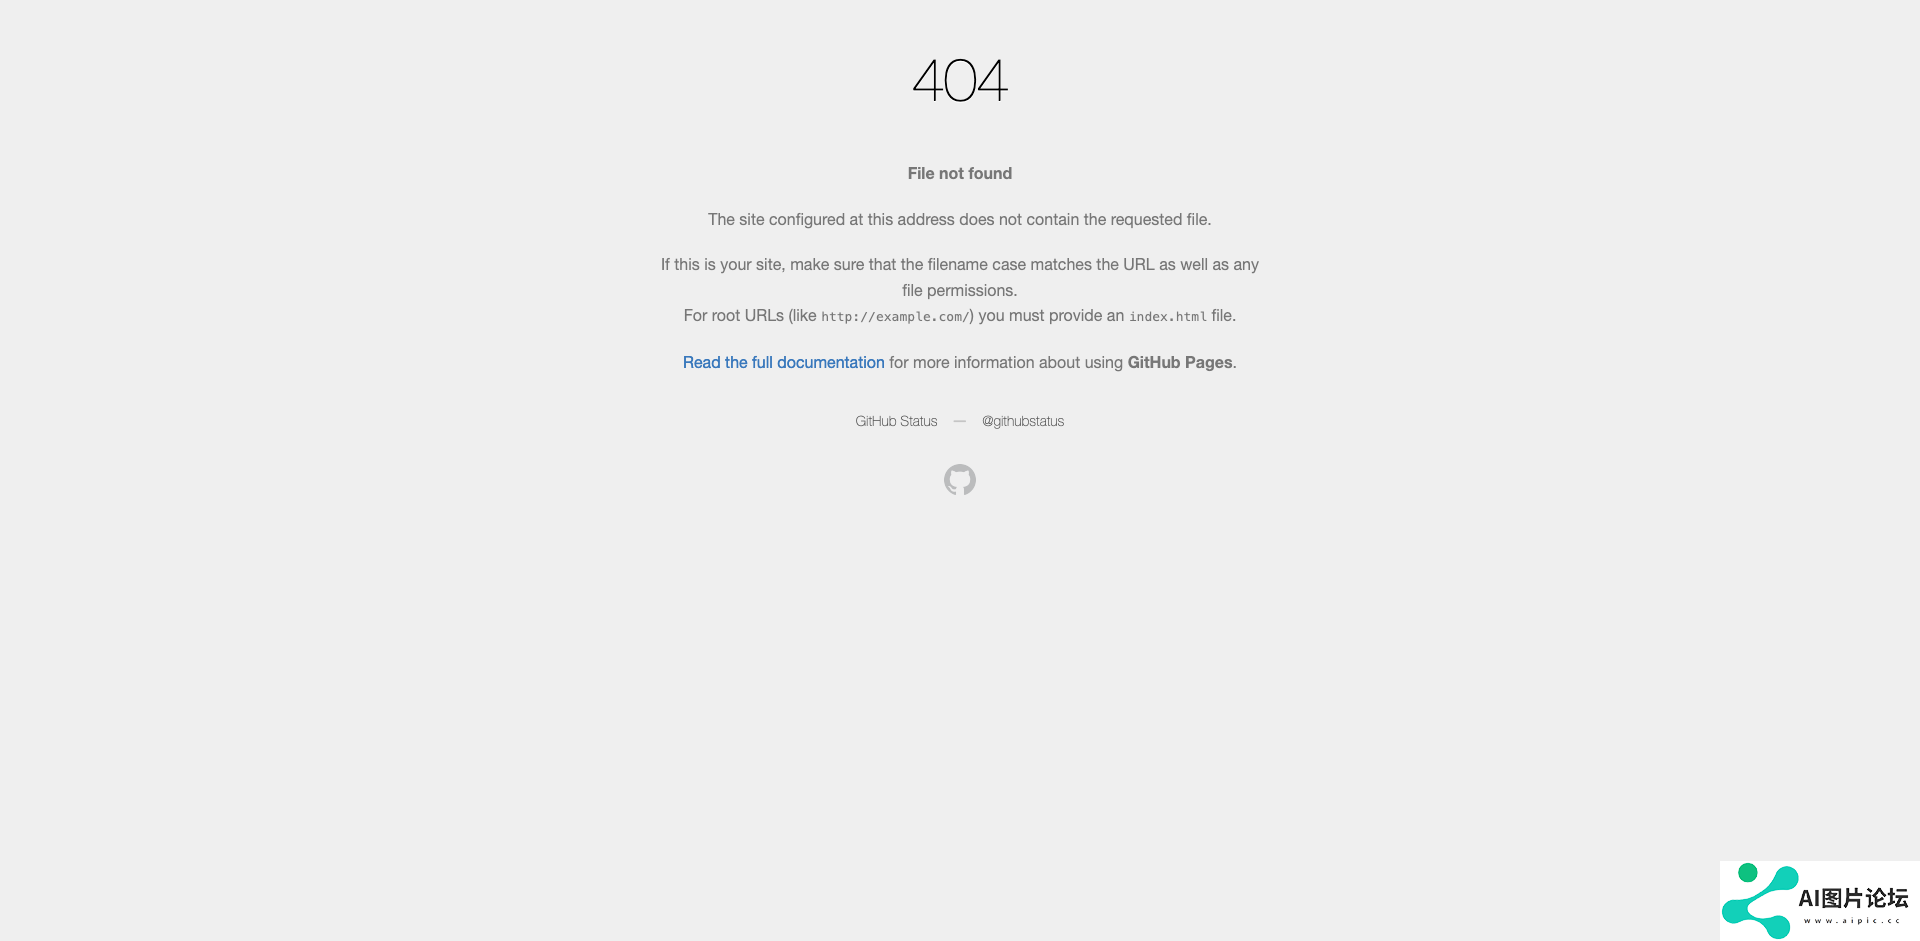Screen dimensions: 1920x941
Task: Click the File not found heading
Action: click(960, 173)
